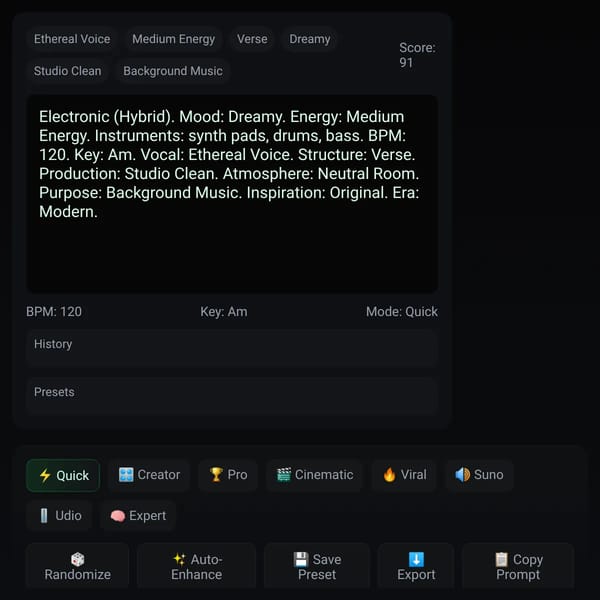600x600 pixels.
Task: Click the Mode: Quick label
Action: click(402, 311)
